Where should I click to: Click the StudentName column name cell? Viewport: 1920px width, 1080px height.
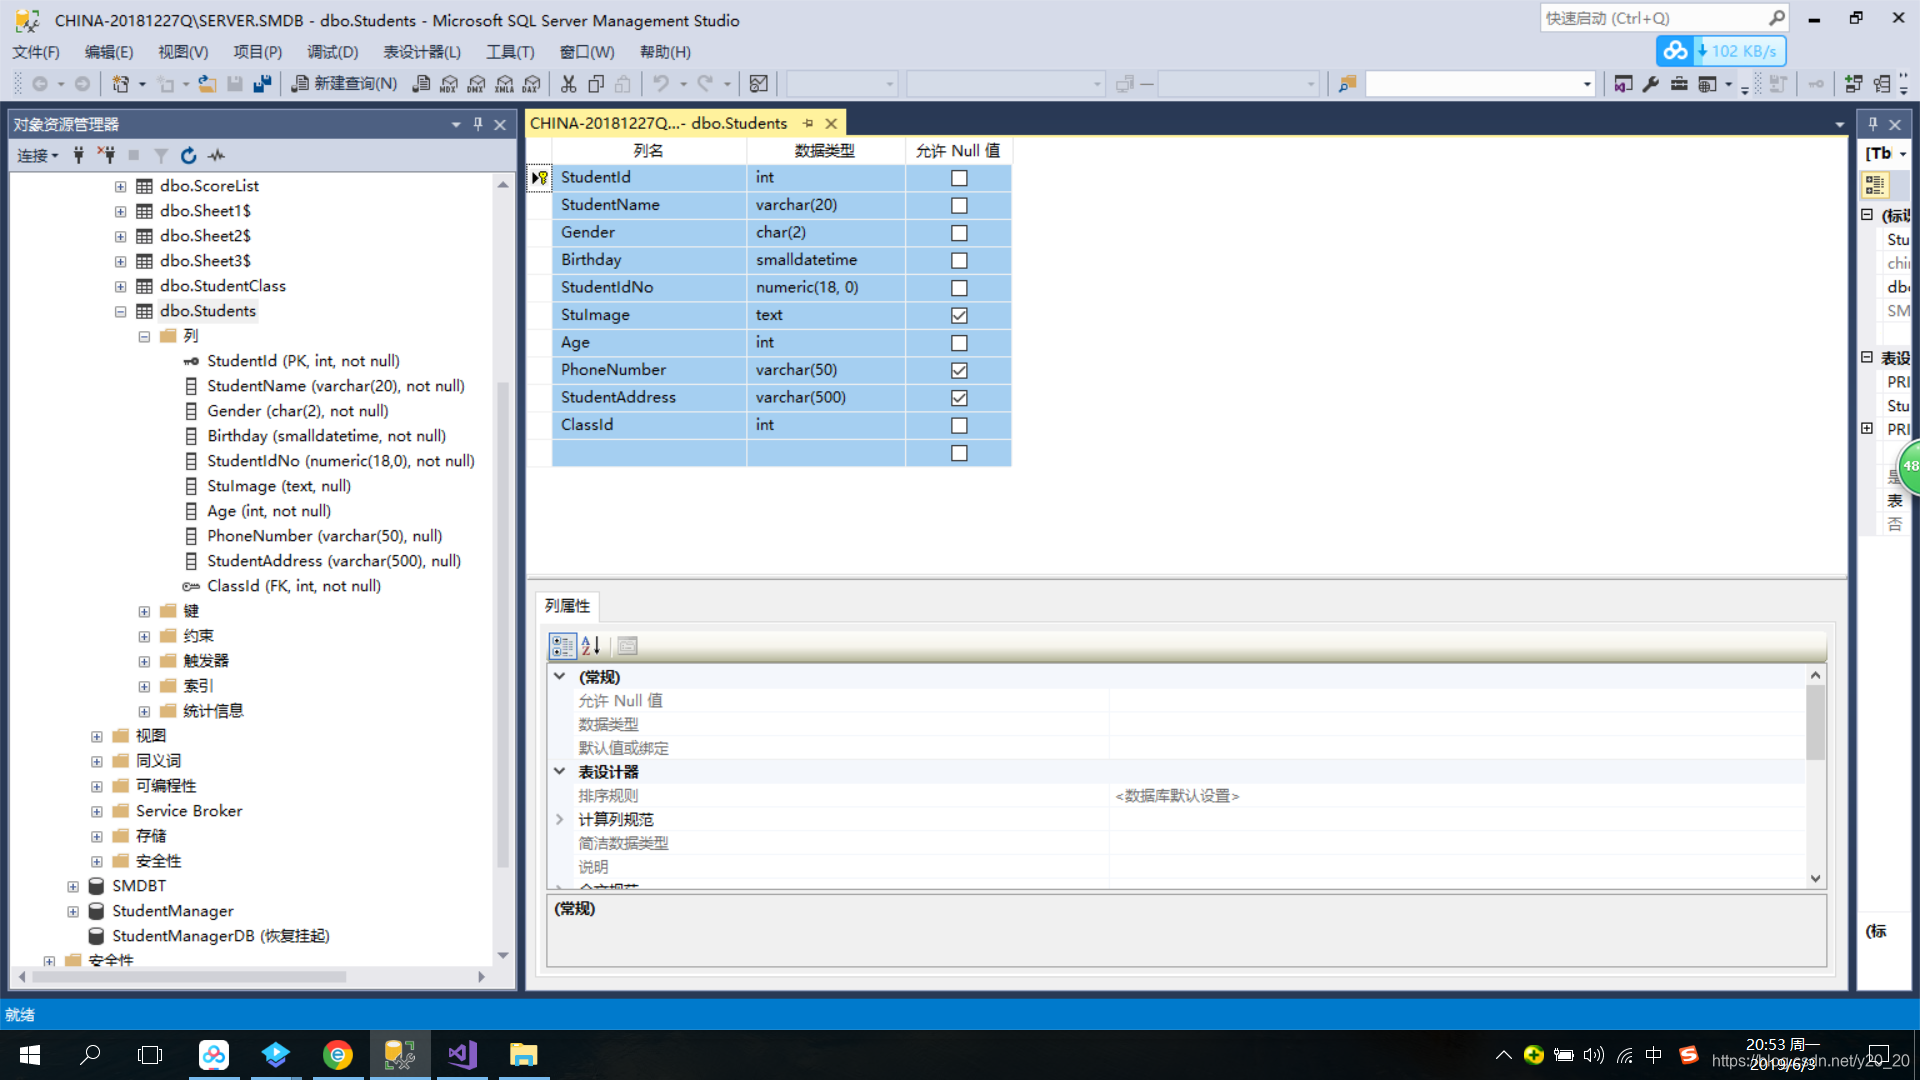(649, 205)
